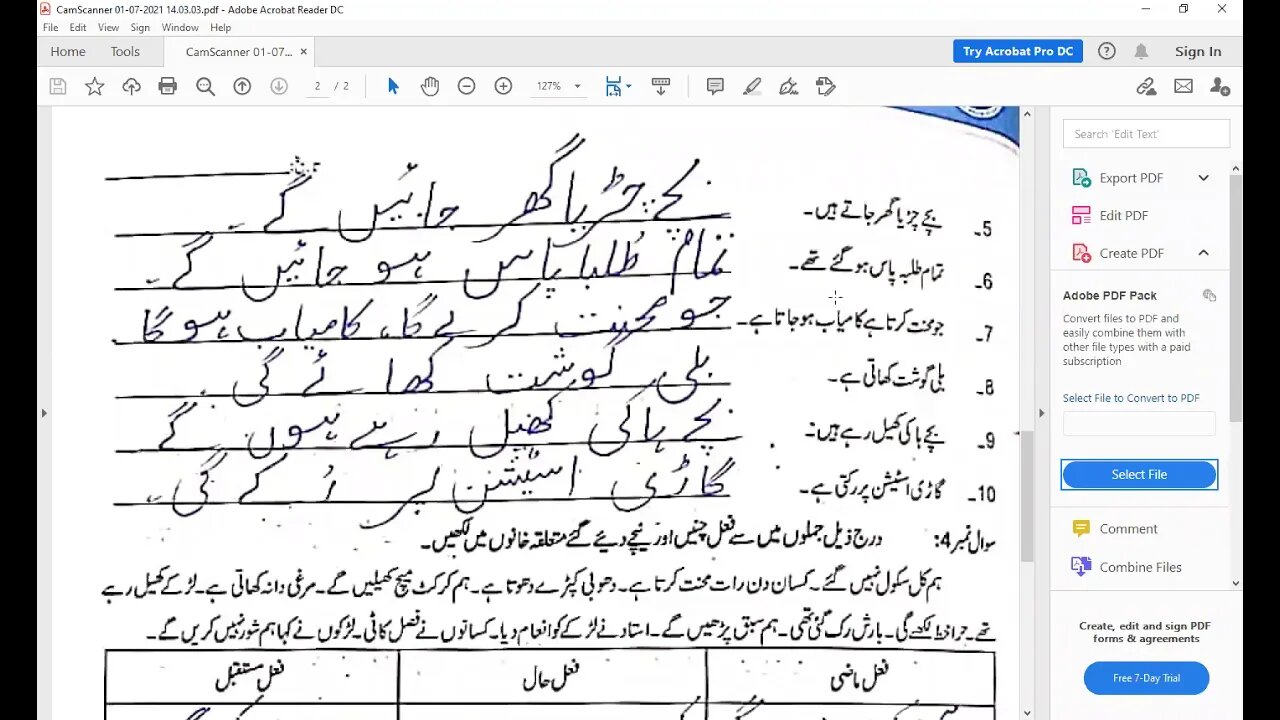Click the Sign In link
The width and height of the screenshot is (1280, 720).
[x=1198, y=51]
